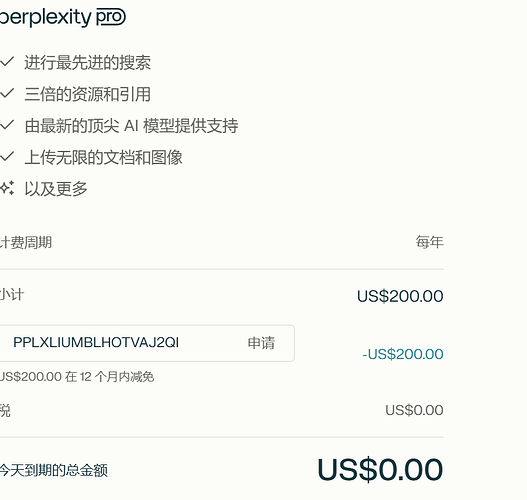This screenshot has width=527, height=500.
Task: Click the large total US$0.00
Action: (x=380, y=469)
